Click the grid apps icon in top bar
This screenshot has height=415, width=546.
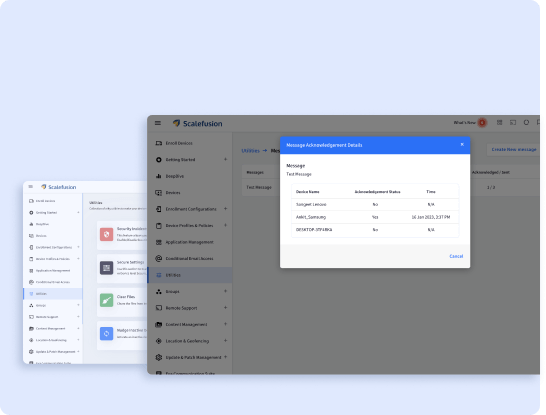pyautogui.click(x=499, y=123)
